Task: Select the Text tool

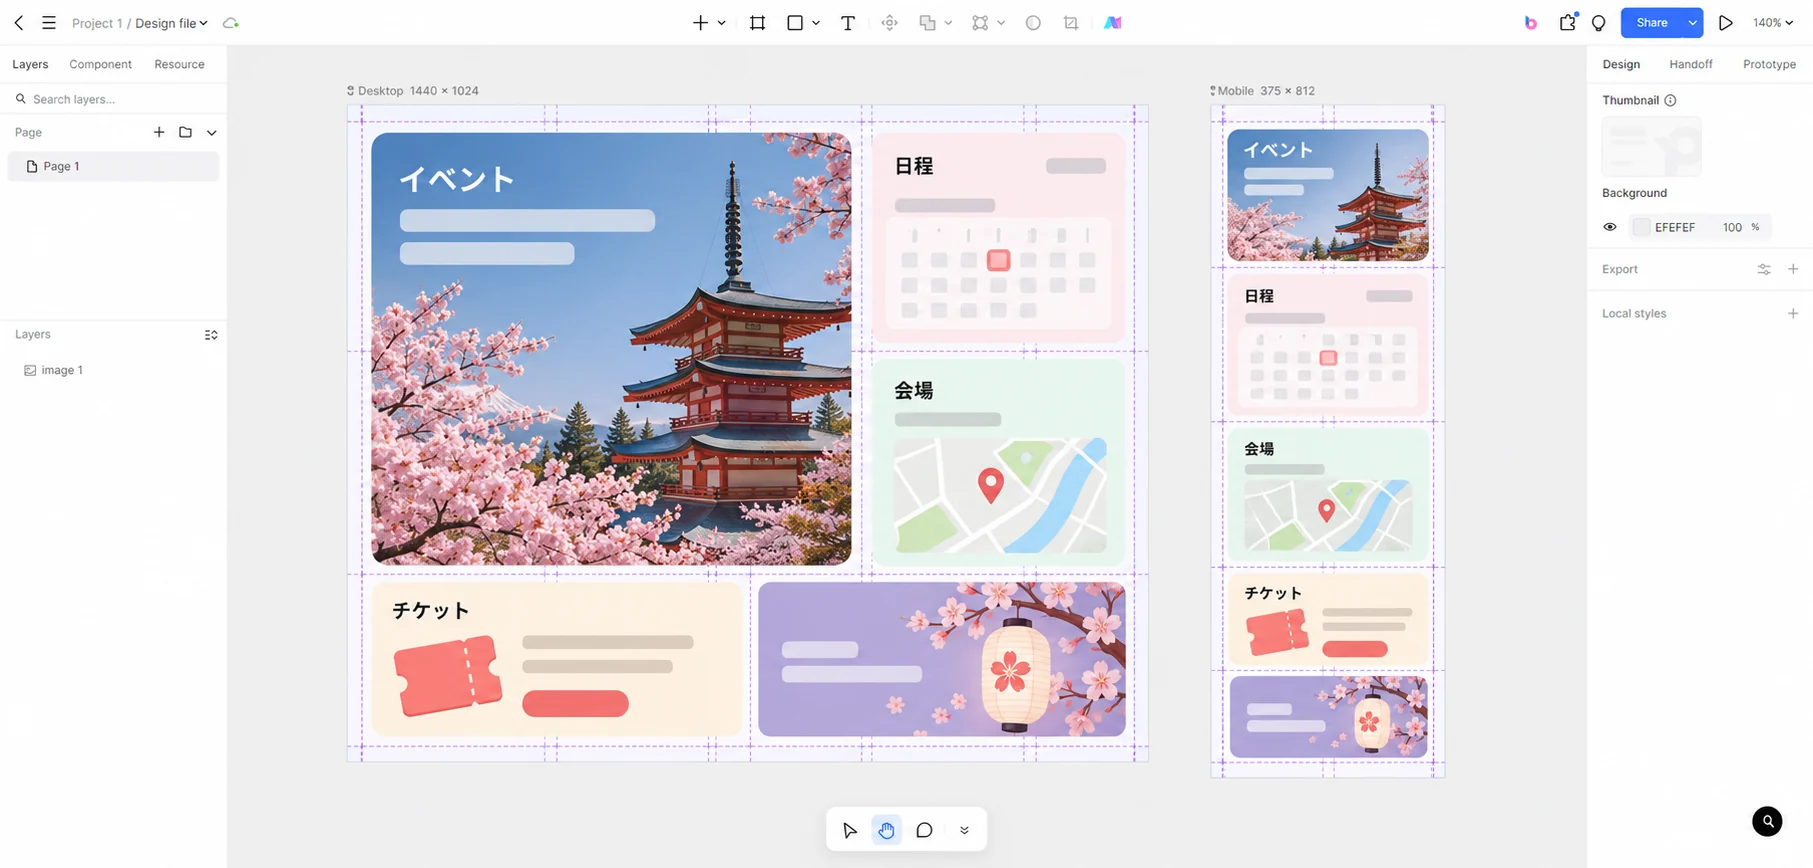Action: (848, 22)
